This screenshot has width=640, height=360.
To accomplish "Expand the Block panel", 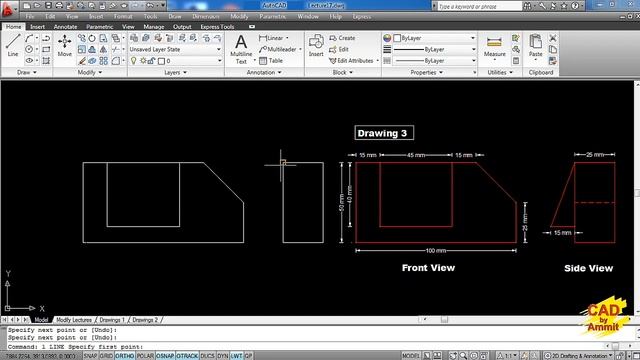I will (342, 72).
